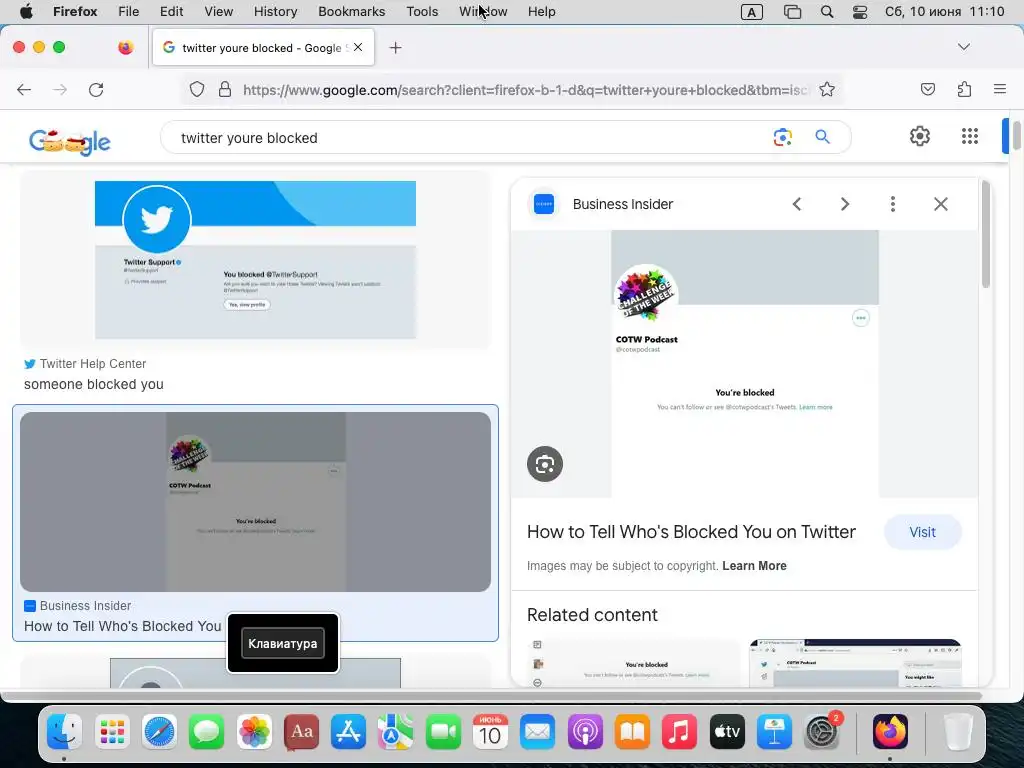Select the Business Insider COTW Podcast thumbnail
The image size is (1024, 768).
[255, 502]
